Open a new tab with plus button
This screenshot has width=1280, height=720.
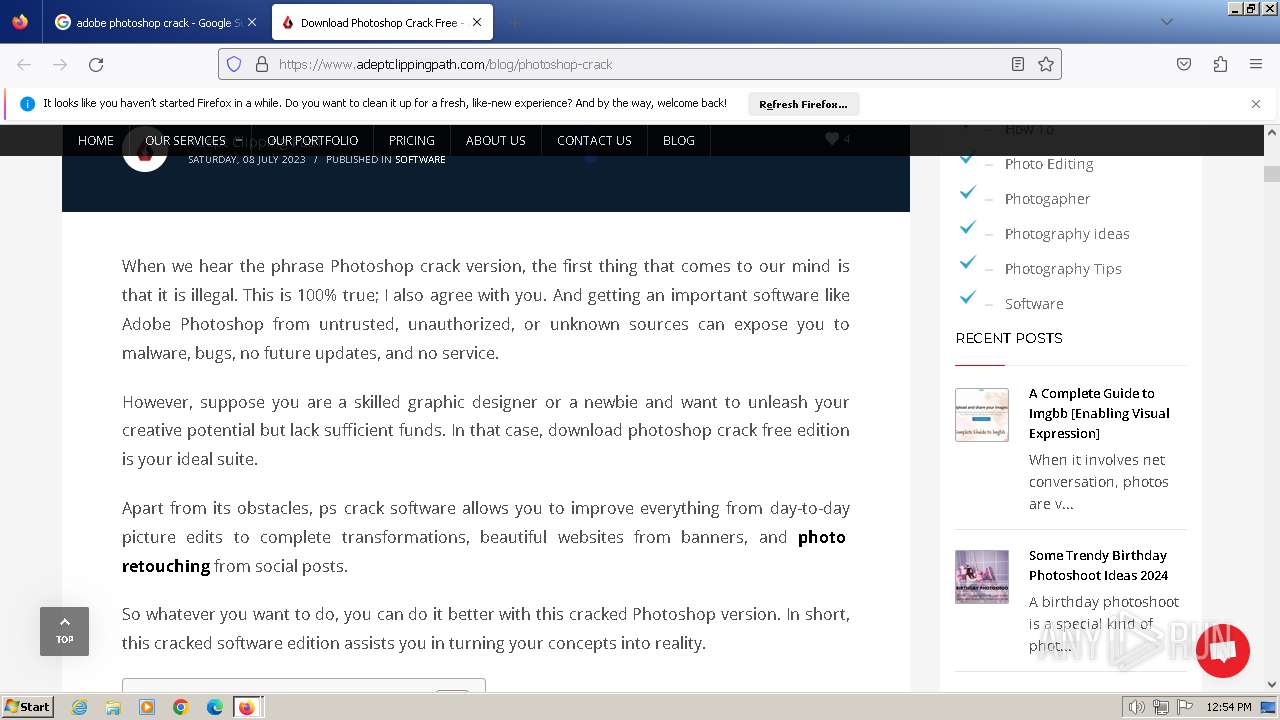pos(515,22)
